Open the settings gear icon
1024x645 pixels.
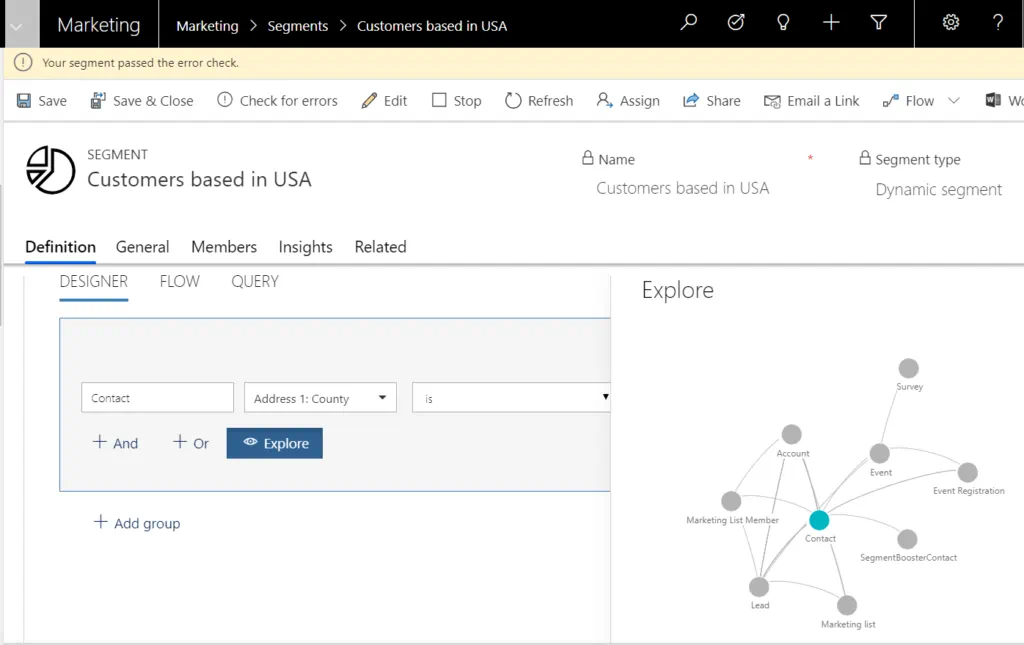coord(951,23)
